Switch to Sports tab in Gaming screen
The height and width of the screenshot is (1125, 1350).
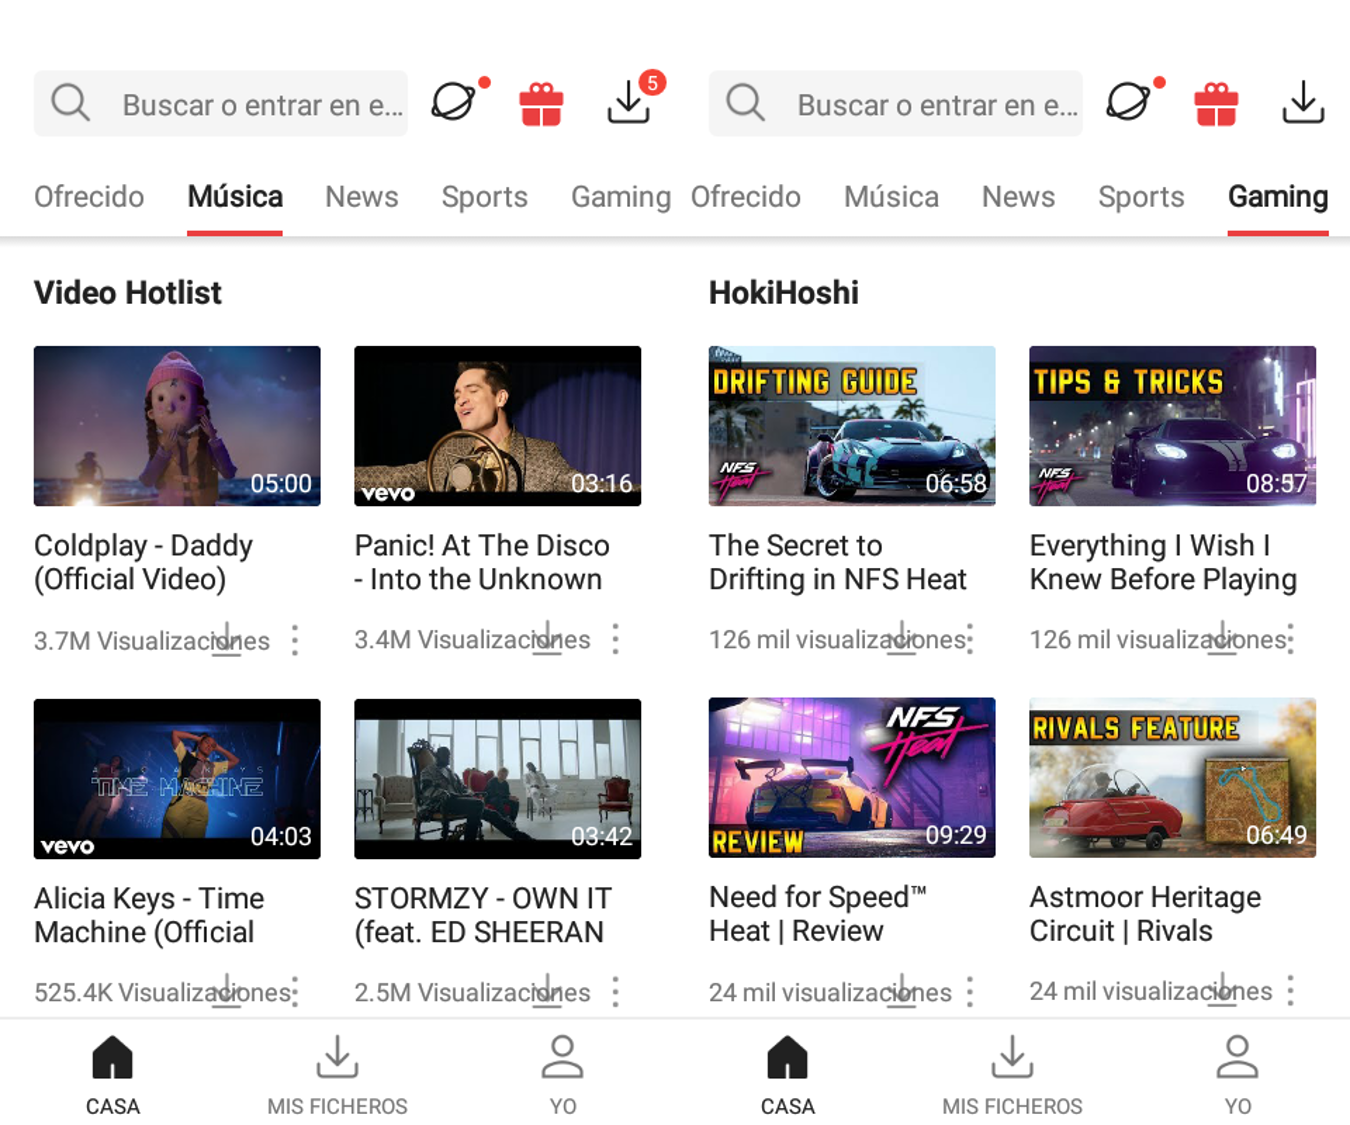pyautogui.click(x=1141, y=197)
